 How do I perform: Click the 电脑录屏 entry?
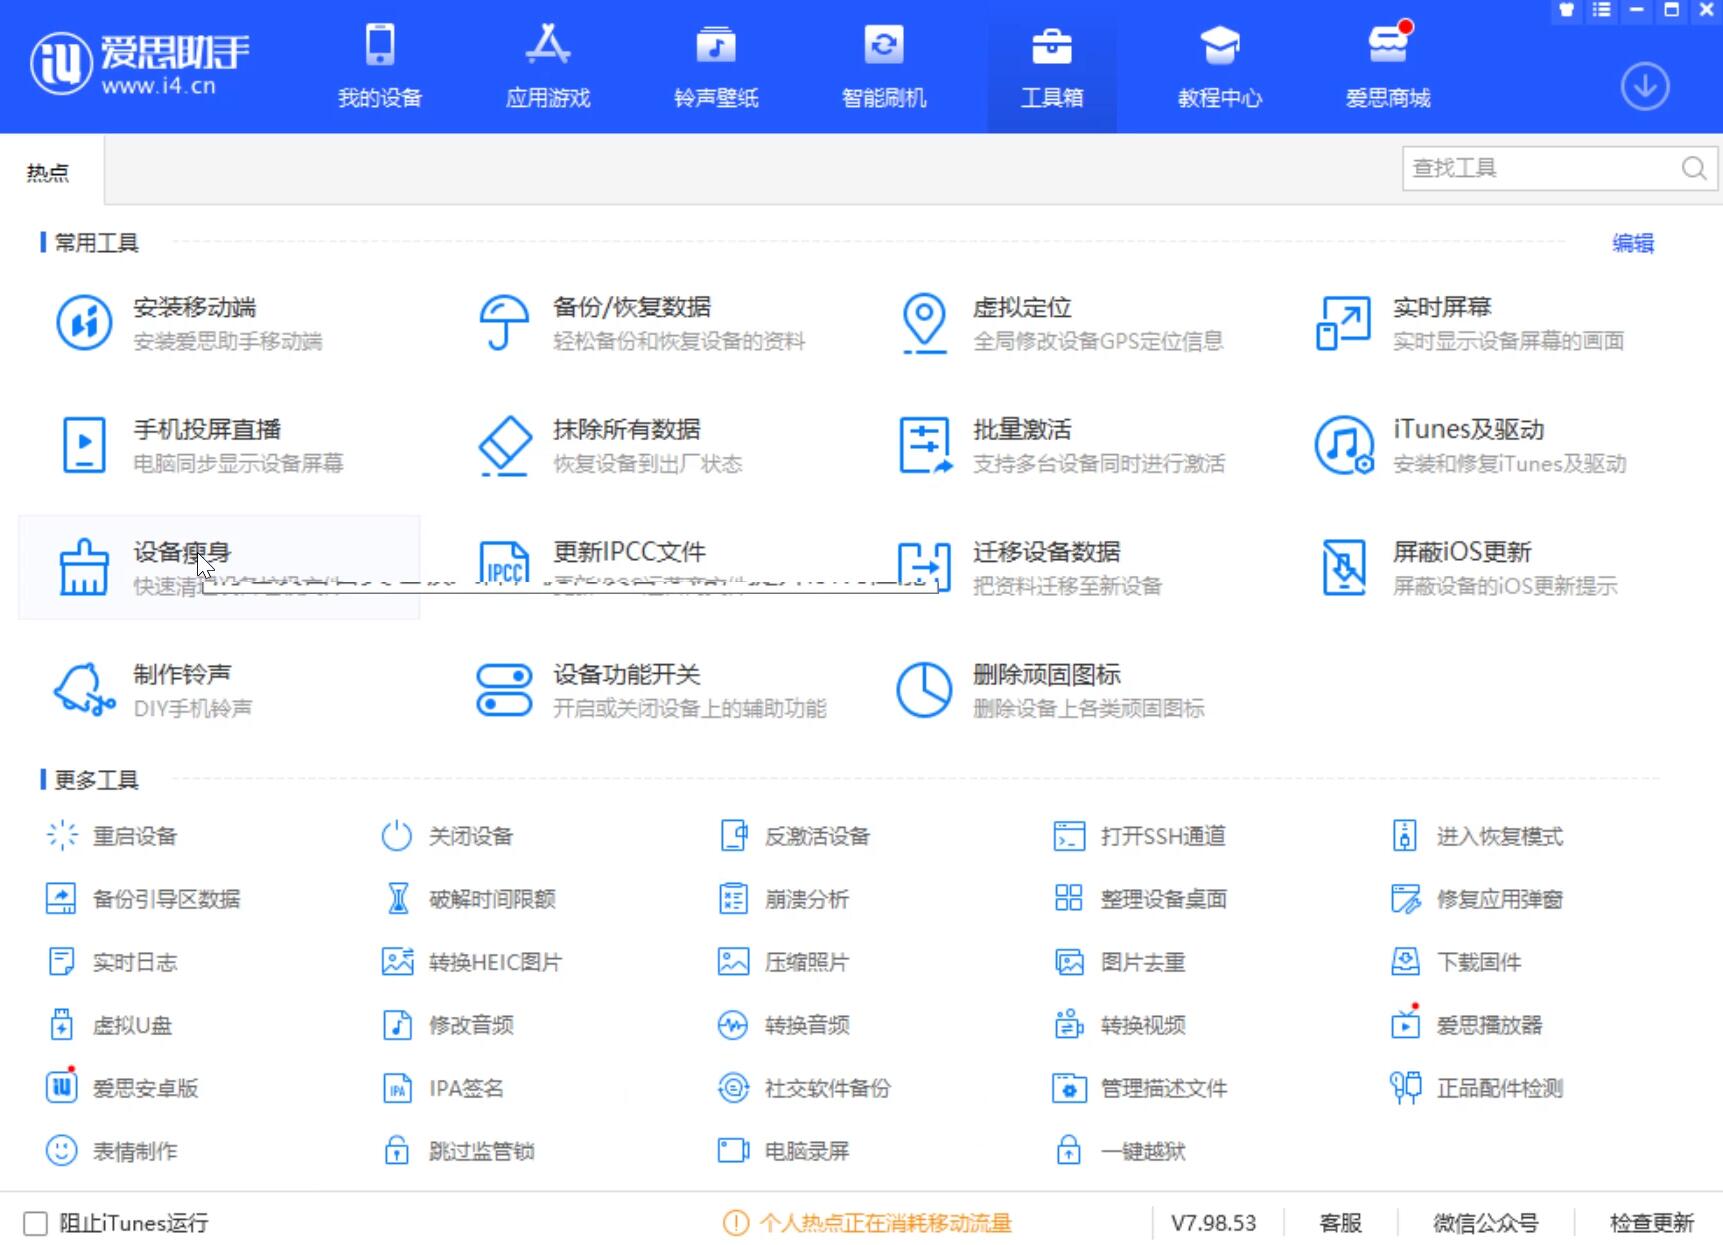pos(785,1150)
